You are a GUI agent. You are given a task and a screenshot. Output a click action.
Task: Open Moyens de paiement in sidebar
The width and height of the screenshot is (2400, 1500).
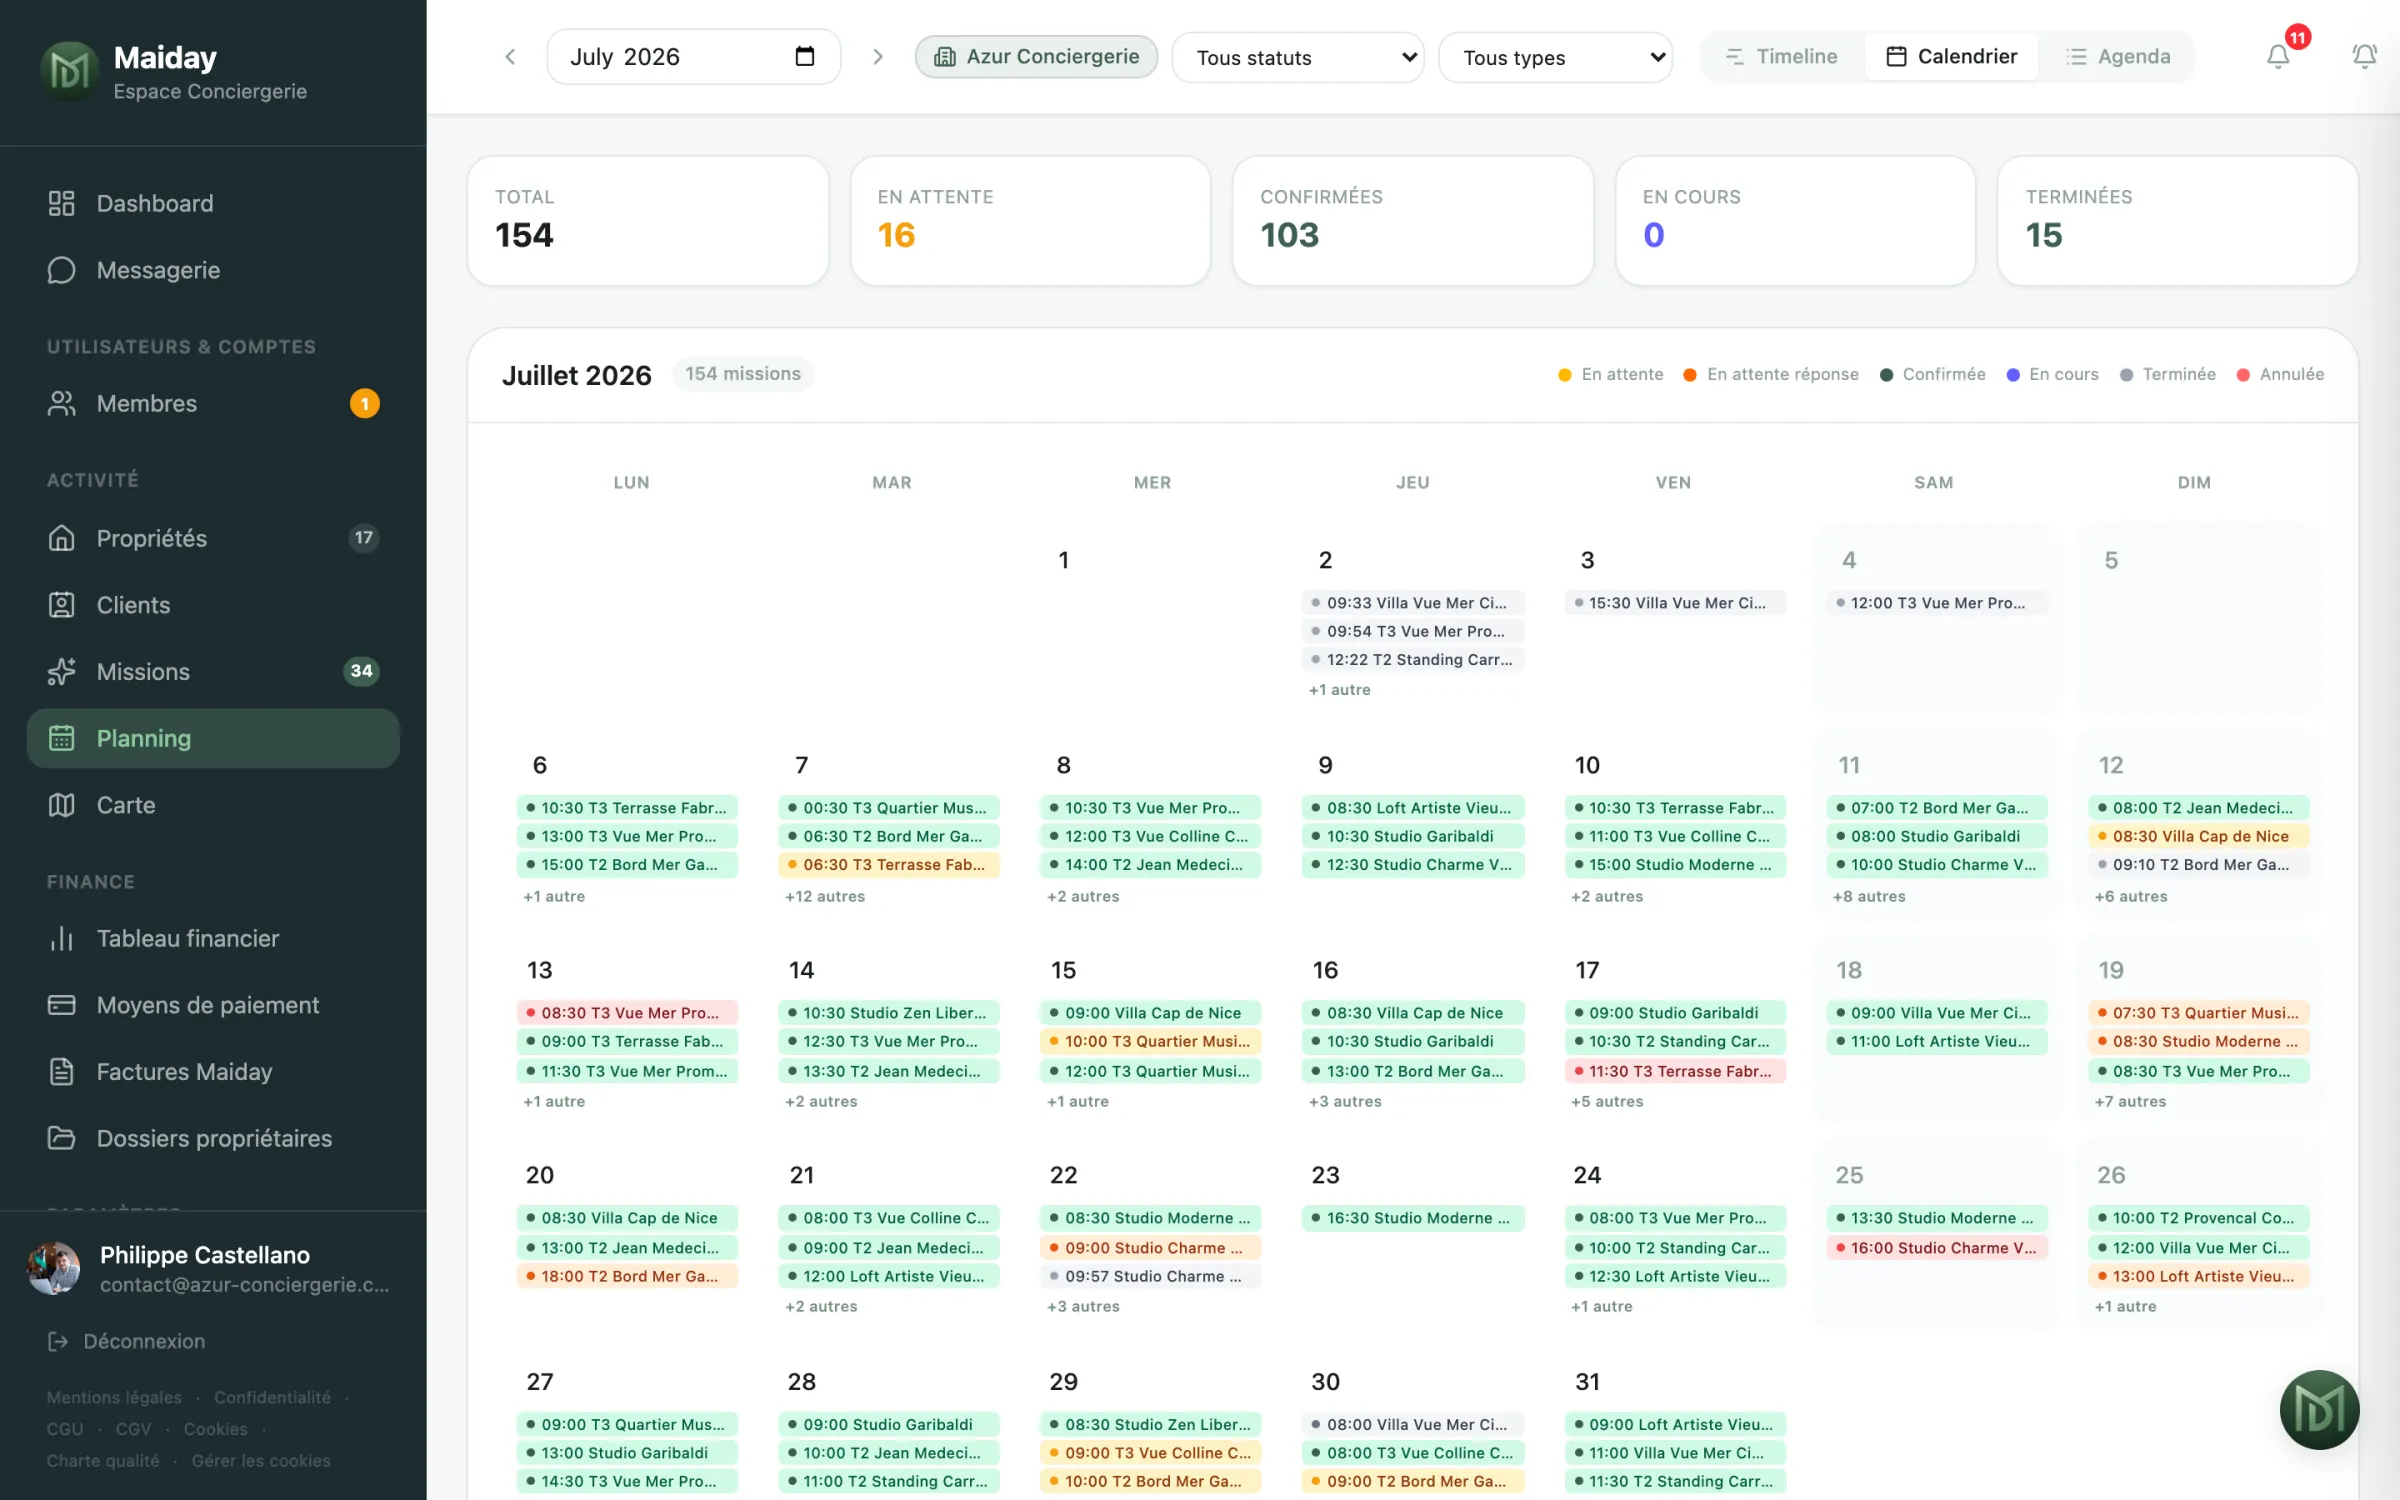click(x=213, y=1005)
